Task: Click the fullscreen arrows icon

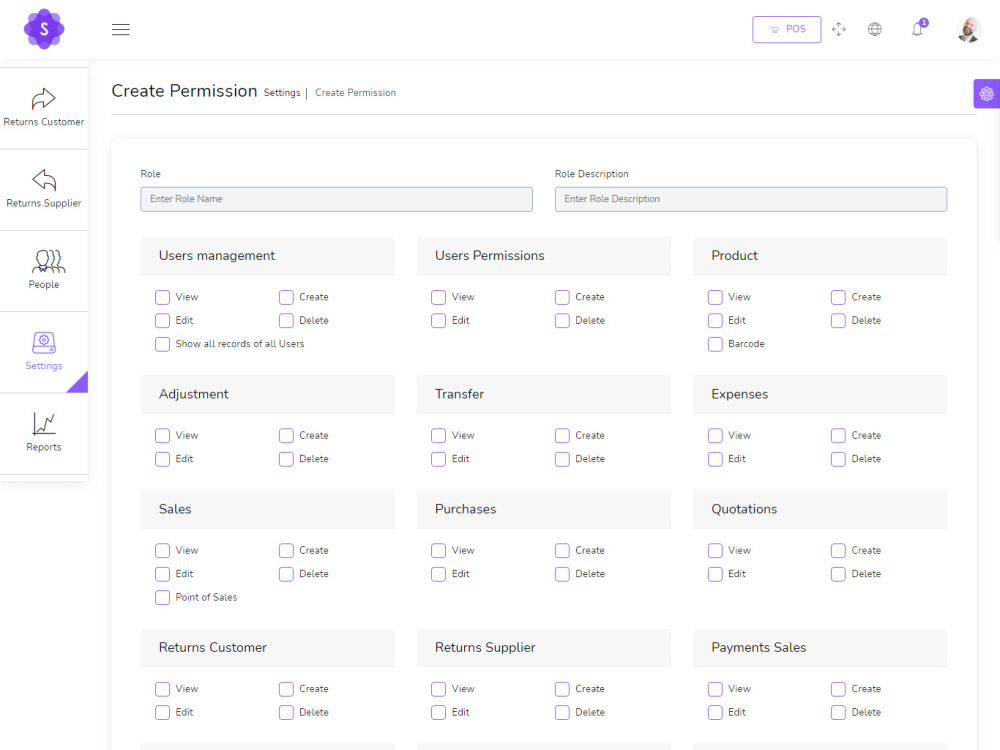Action: point(839,29)
